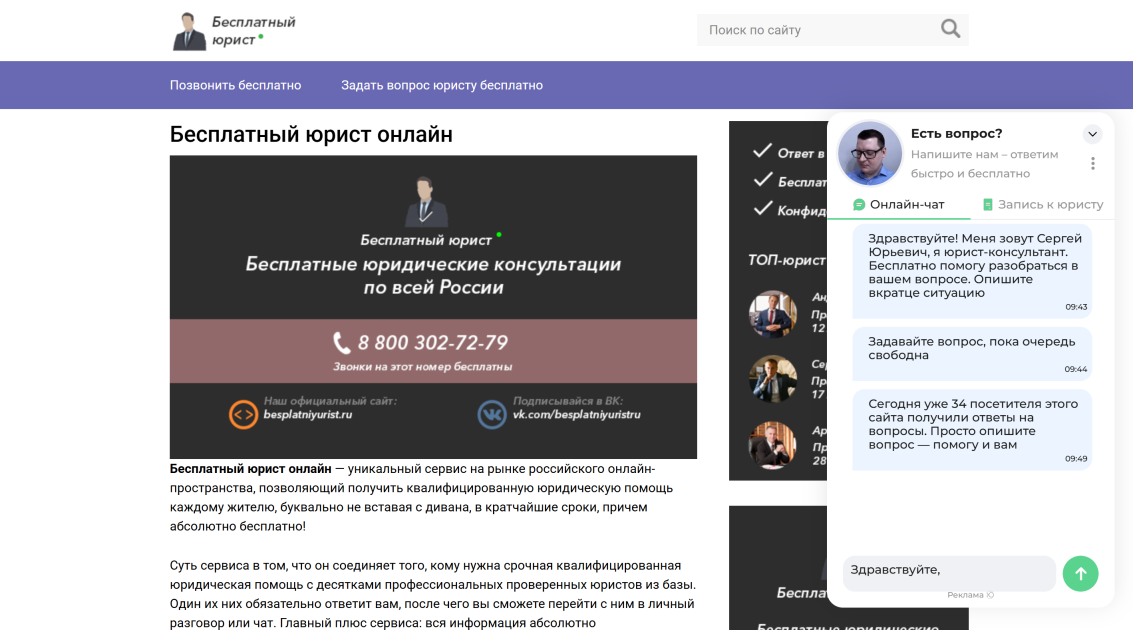Viewport: 1133px width, 630px height.
Task: Click the third TOP lawyer photo
Action: (773, 445)
